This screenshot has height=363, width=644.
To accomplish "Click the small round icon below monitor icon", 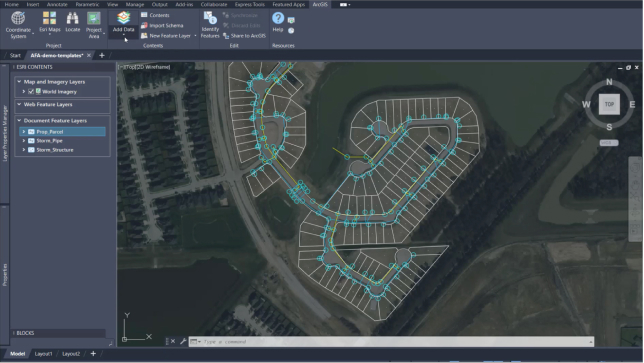I will (x=291, y=30).
